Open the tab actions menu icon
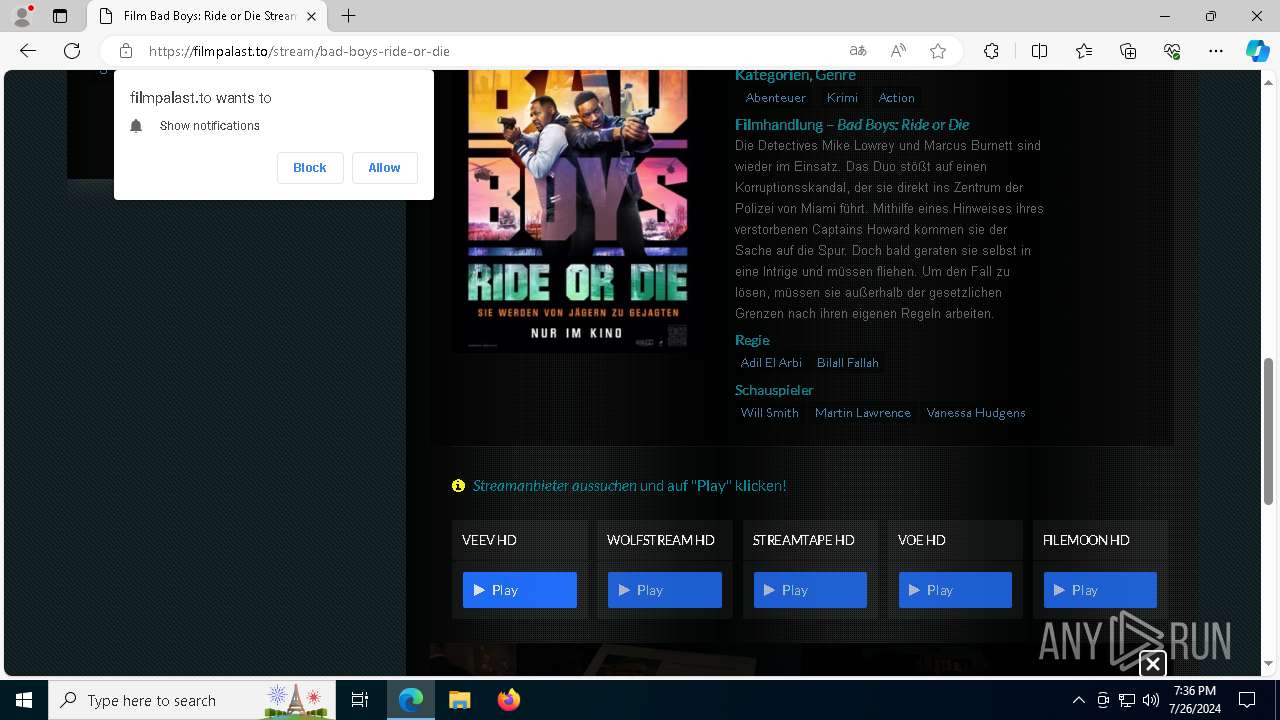The height and width of the screenshot is (720, 1280). pyautogui.click(x=60, y=16)
